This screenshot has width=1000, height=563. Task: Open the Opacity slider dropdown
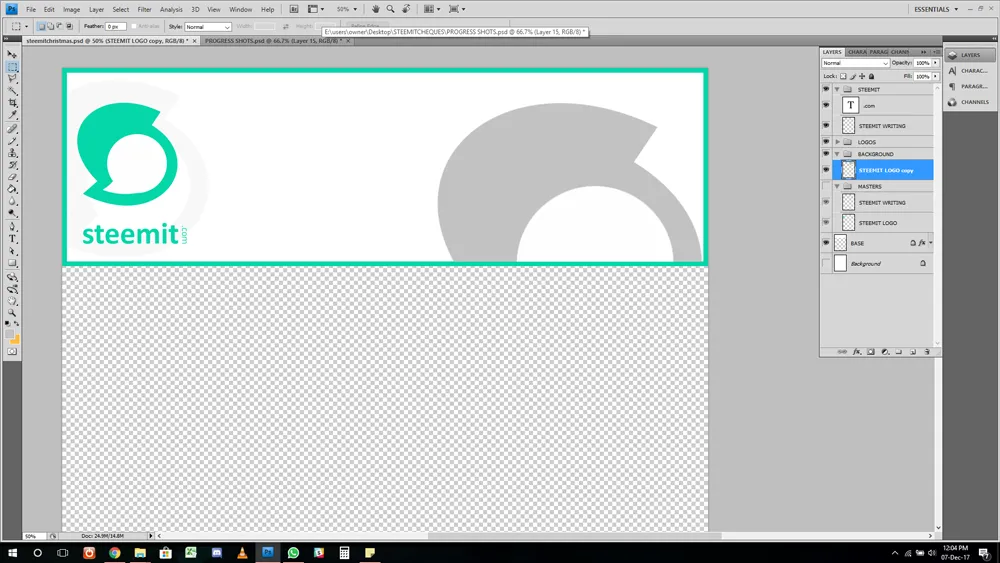[x=936, y=63]
